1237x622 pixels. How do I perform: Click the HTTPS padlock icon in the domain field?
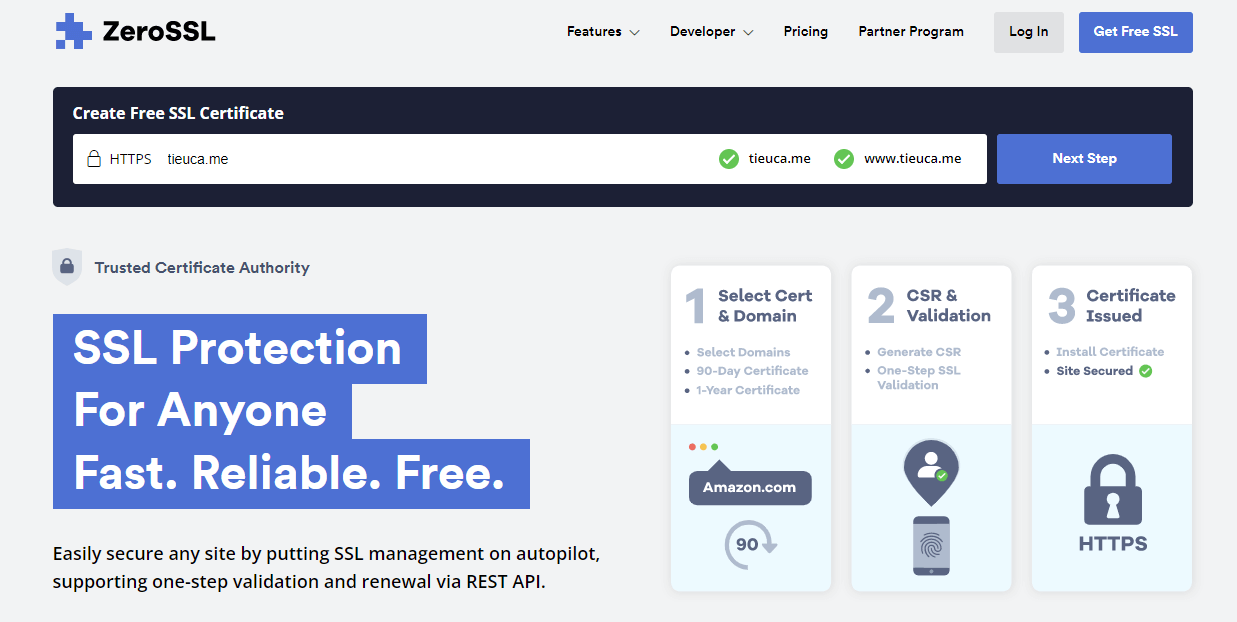point(94,159)
